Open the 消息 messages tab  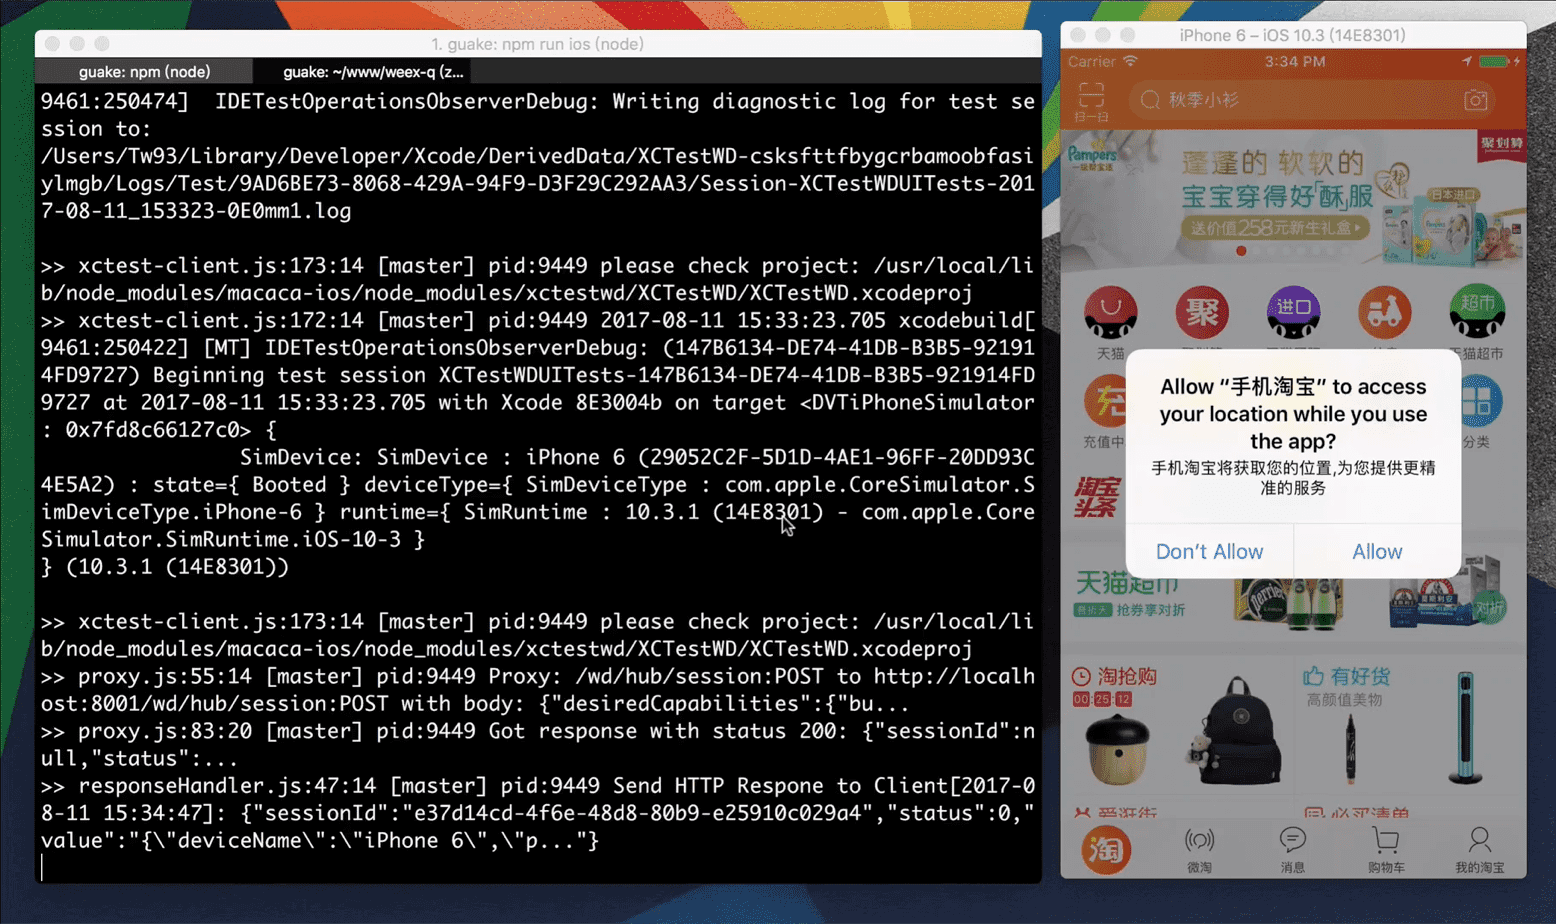1292,850
